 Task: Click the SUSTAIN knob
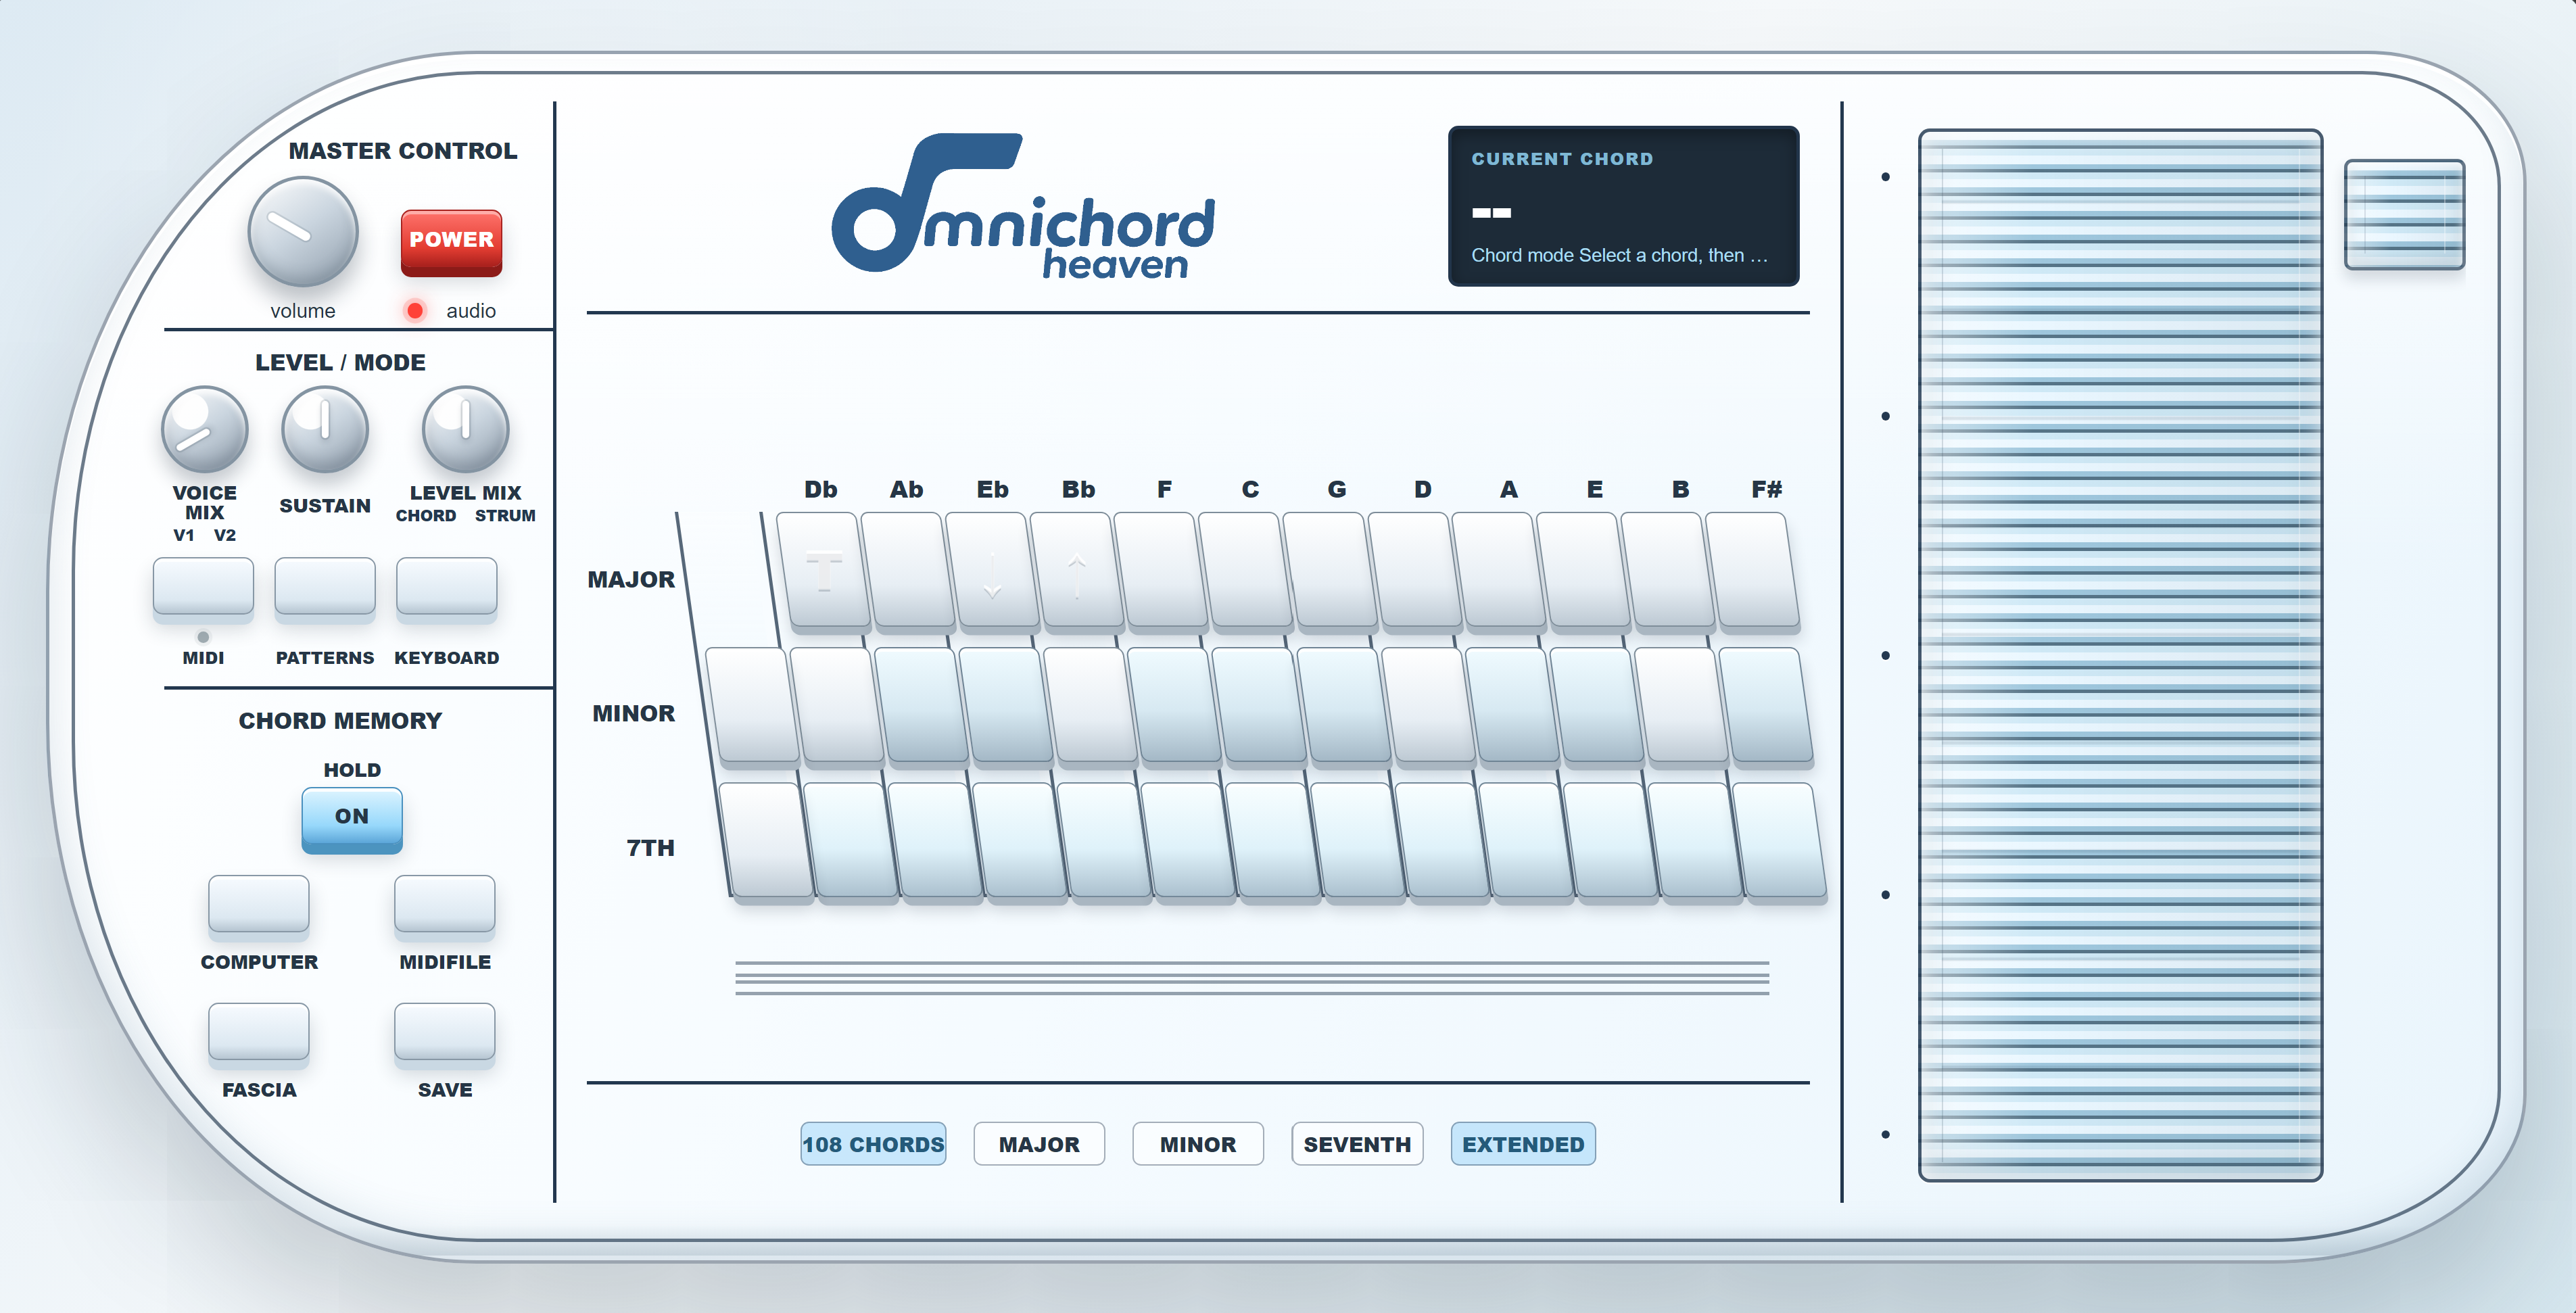click(325, 430)
